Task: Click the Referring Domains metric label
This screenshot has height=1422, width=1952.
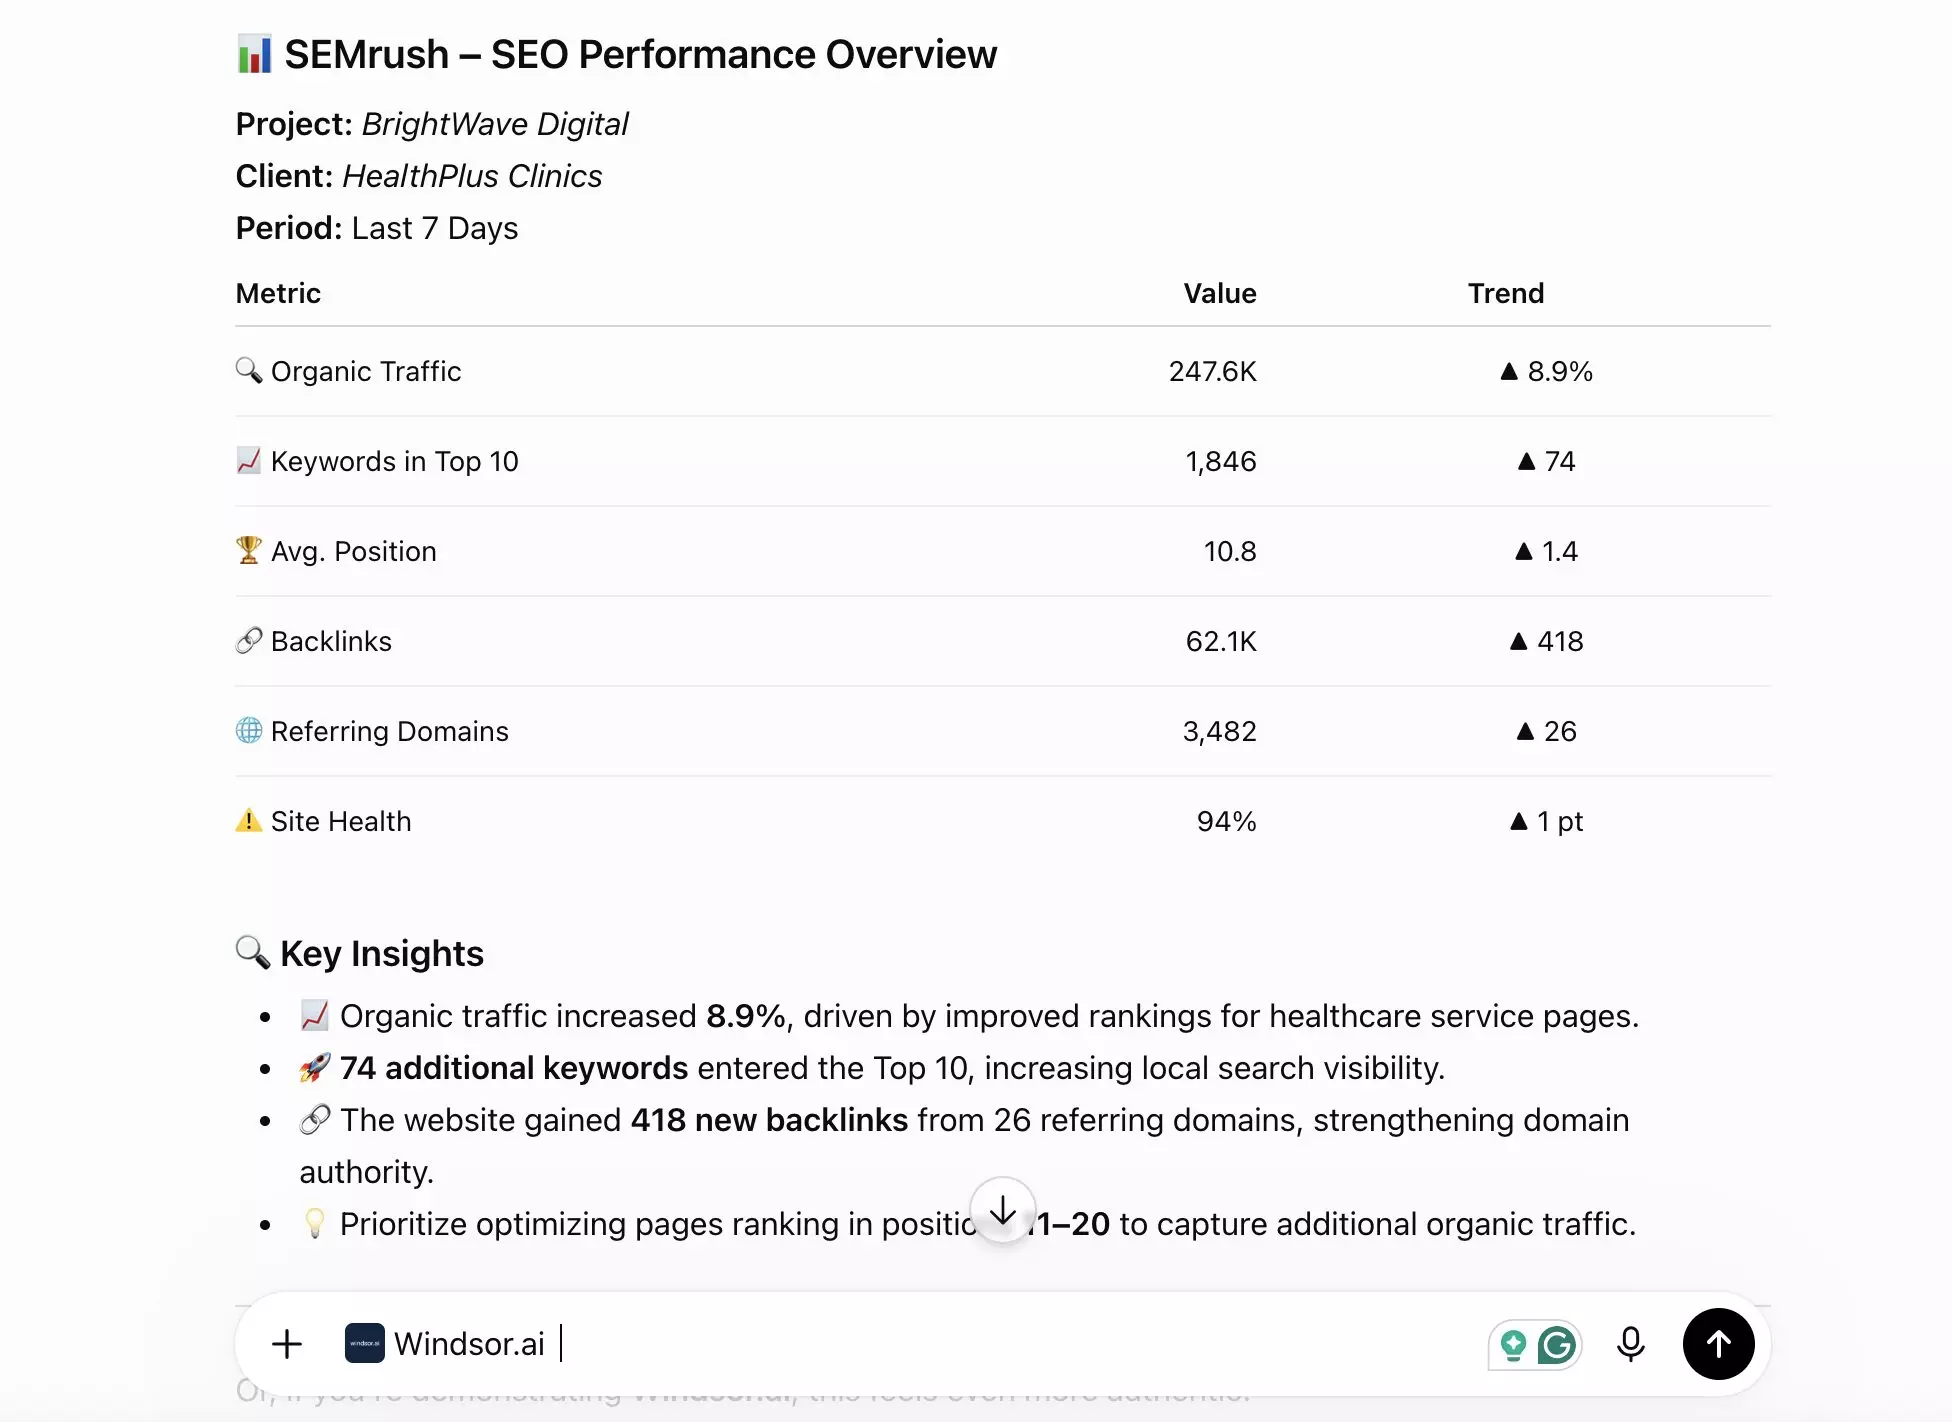Action: click(390, 731)
